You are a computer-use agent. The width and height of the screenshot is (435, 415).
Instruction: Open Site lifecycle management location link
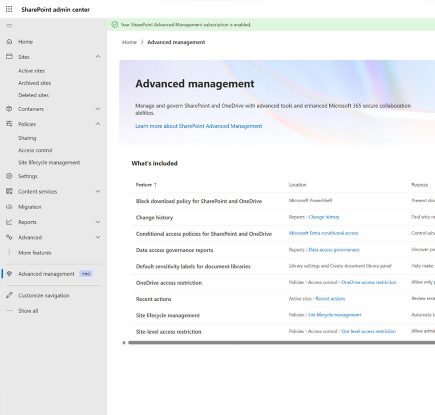pos(335,315)
